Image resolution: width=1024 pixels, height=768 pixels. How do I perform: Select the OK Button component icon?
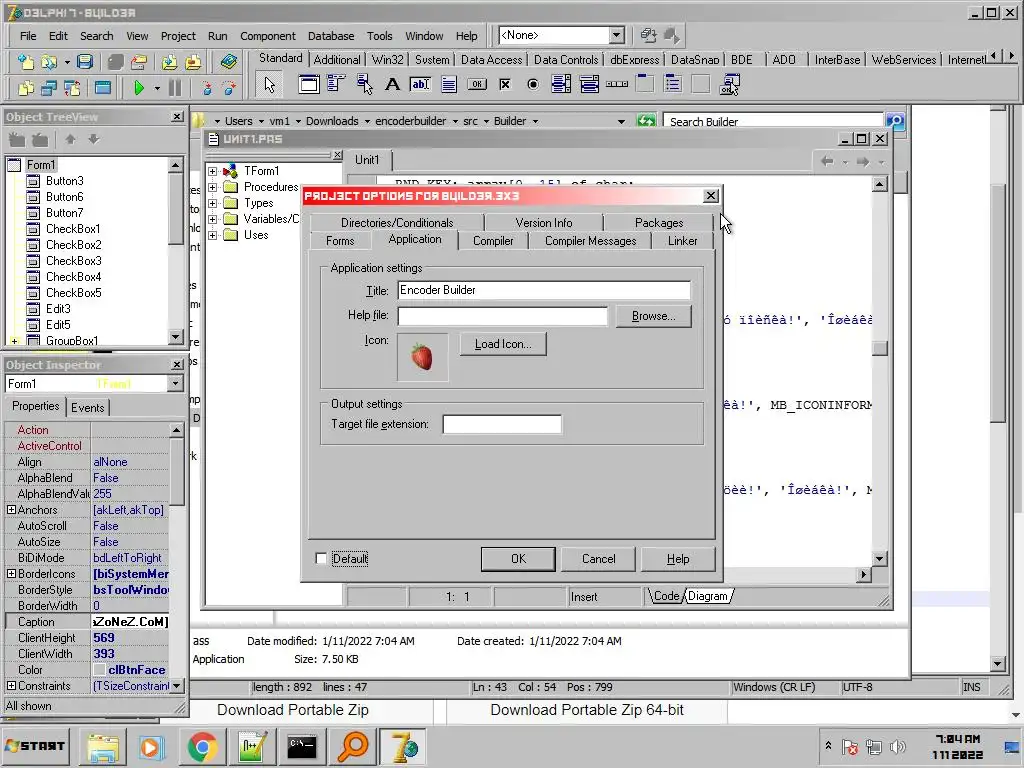tap(477, 84)
